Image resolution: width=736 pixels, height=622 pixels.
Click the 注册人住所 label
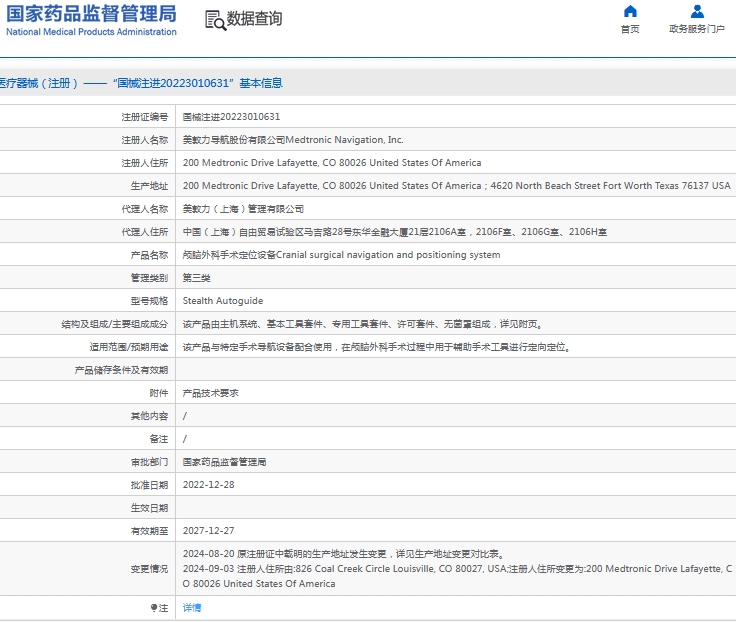(x=145, y=163)
